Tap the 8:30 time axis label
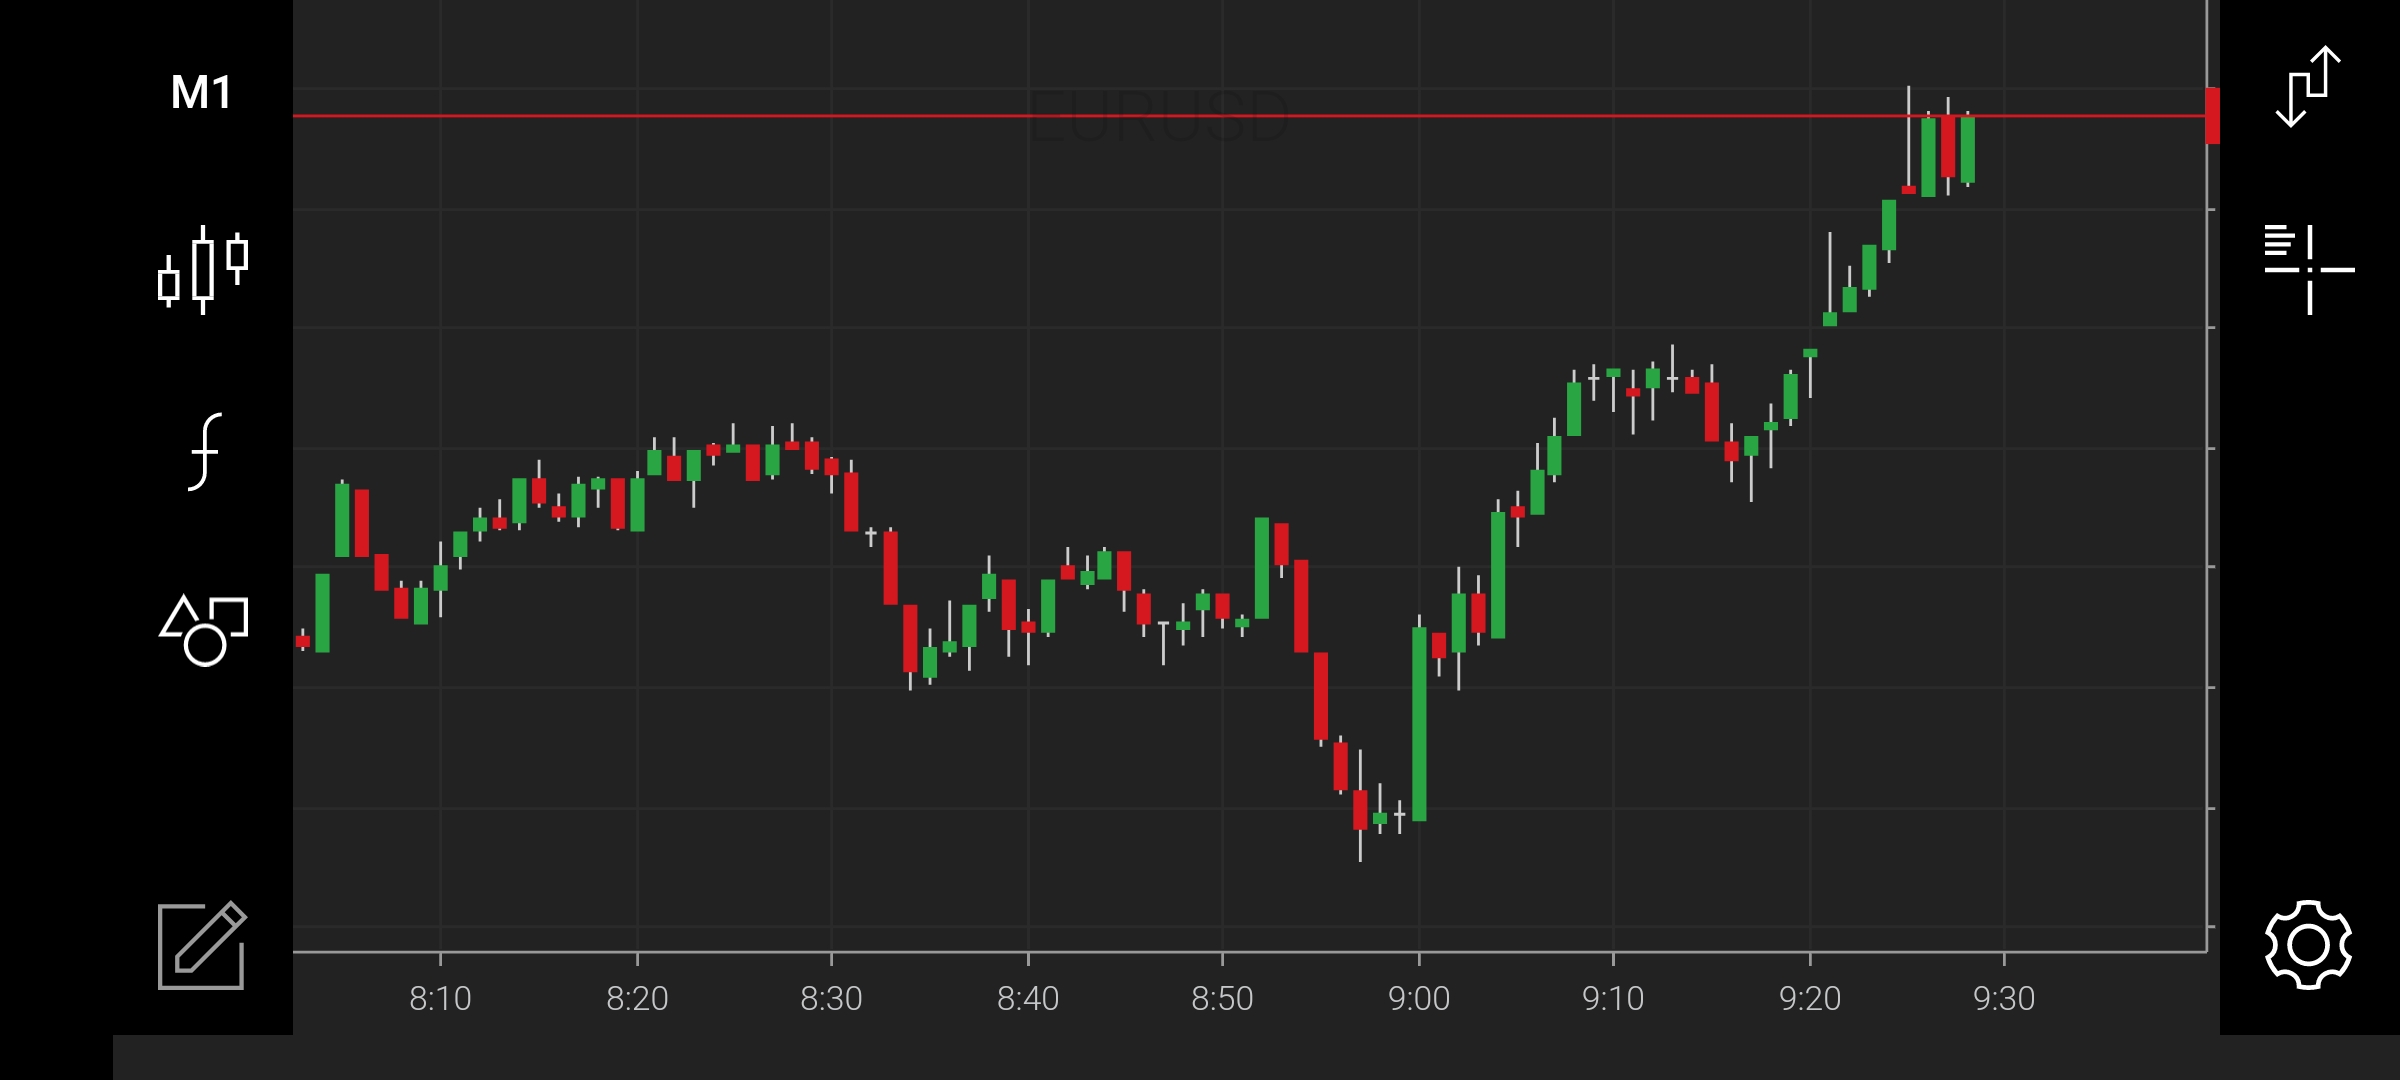The image size is (2400, 1080). (831, 998)
